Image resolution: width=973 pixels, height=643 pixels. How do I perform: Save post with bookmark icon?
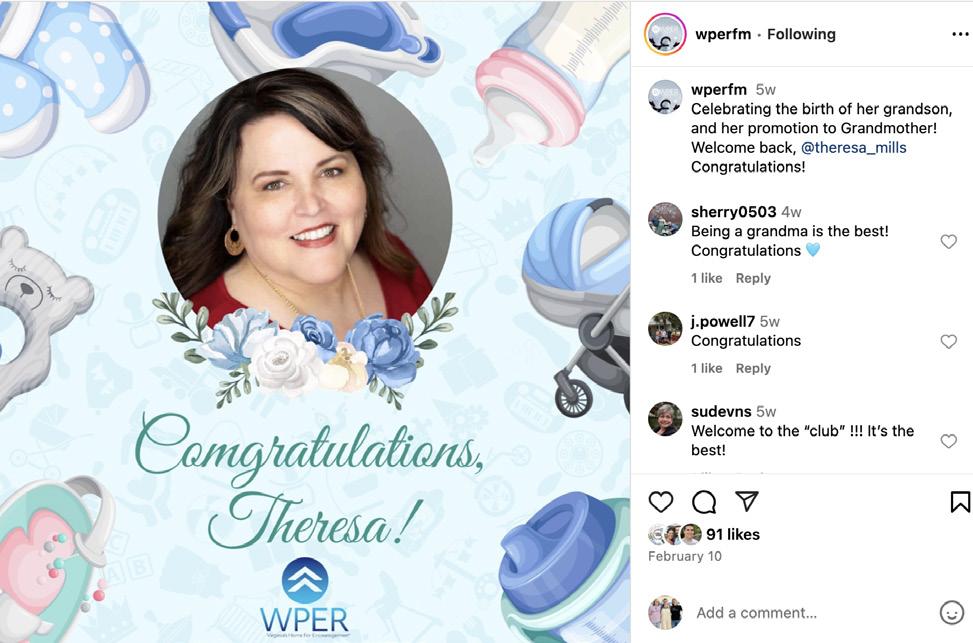(x=960, y=501)
